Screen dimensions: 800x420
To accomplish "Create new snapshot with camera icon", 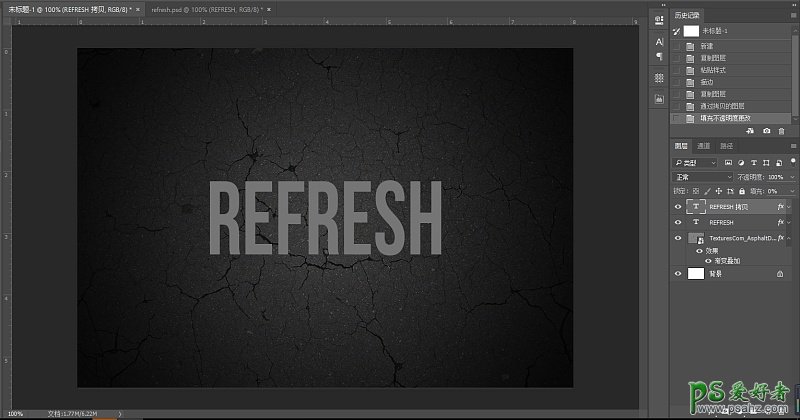I will coord(766,131).
